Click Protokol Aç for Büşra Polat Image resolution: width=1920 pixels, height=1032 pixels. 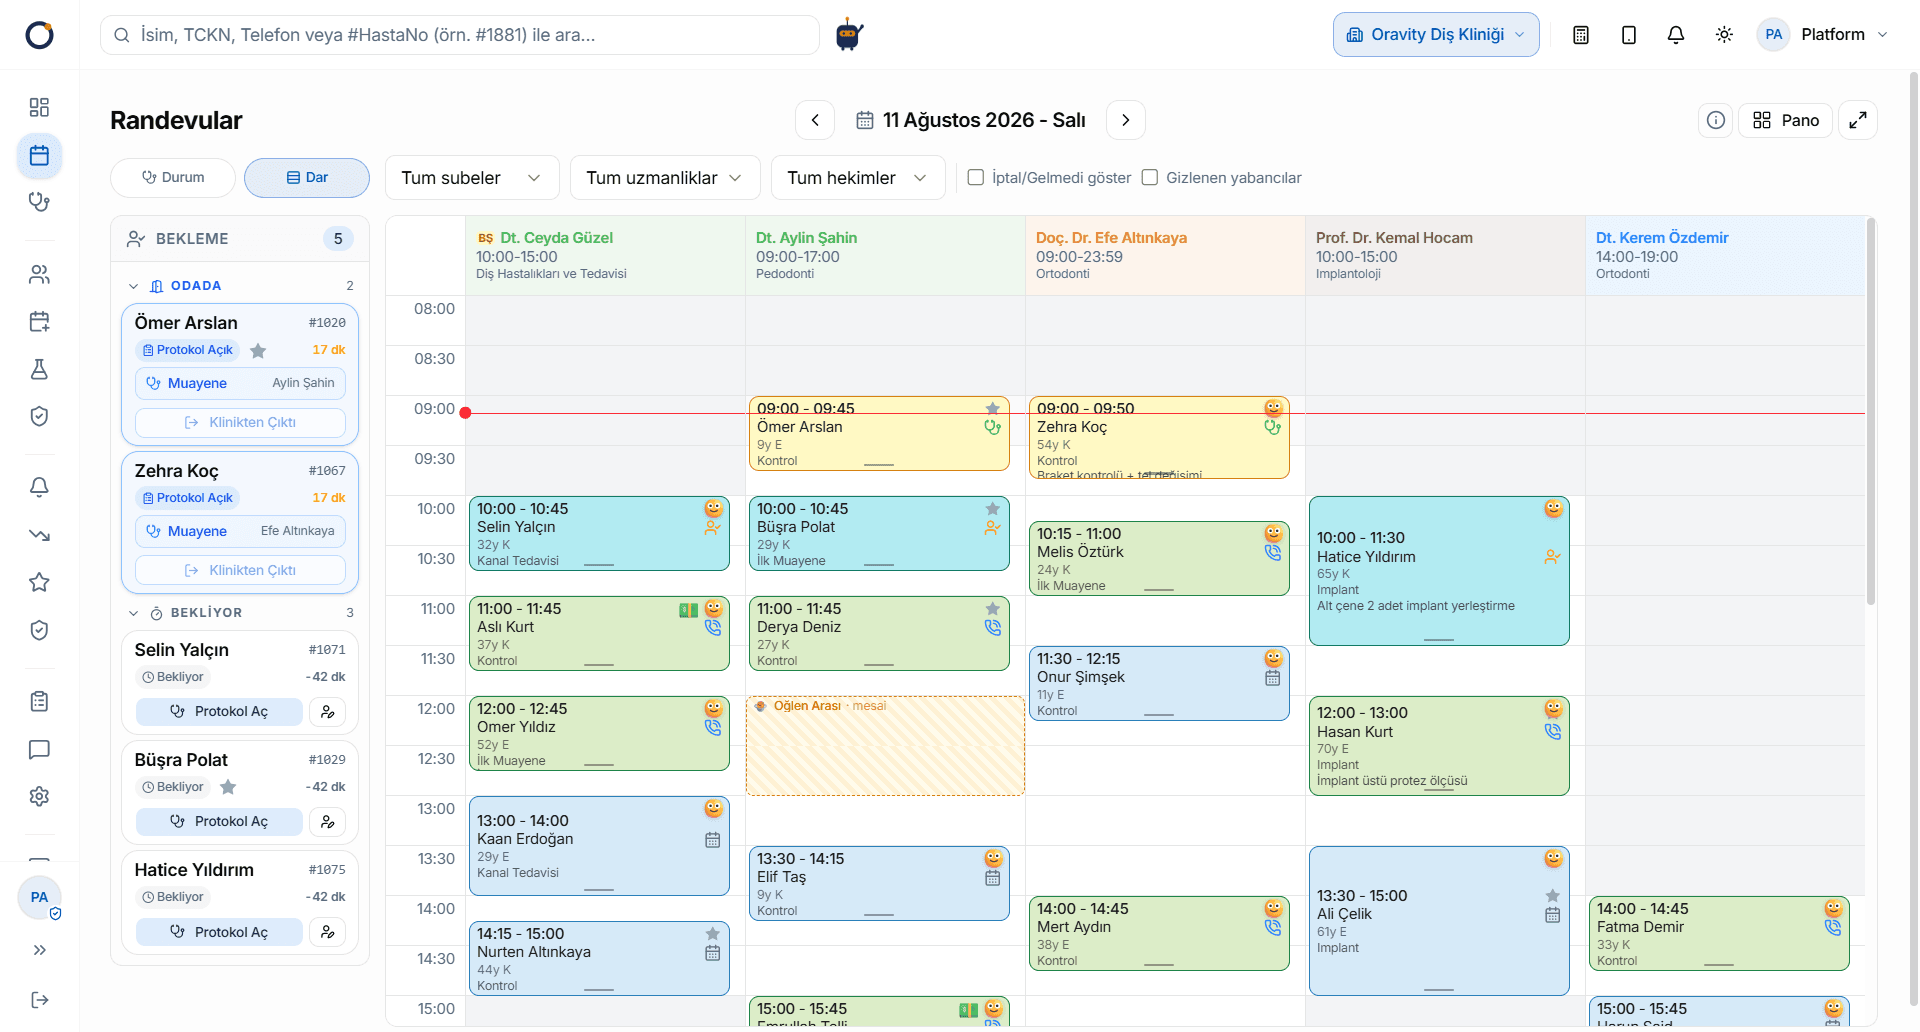tap(219, 822)
